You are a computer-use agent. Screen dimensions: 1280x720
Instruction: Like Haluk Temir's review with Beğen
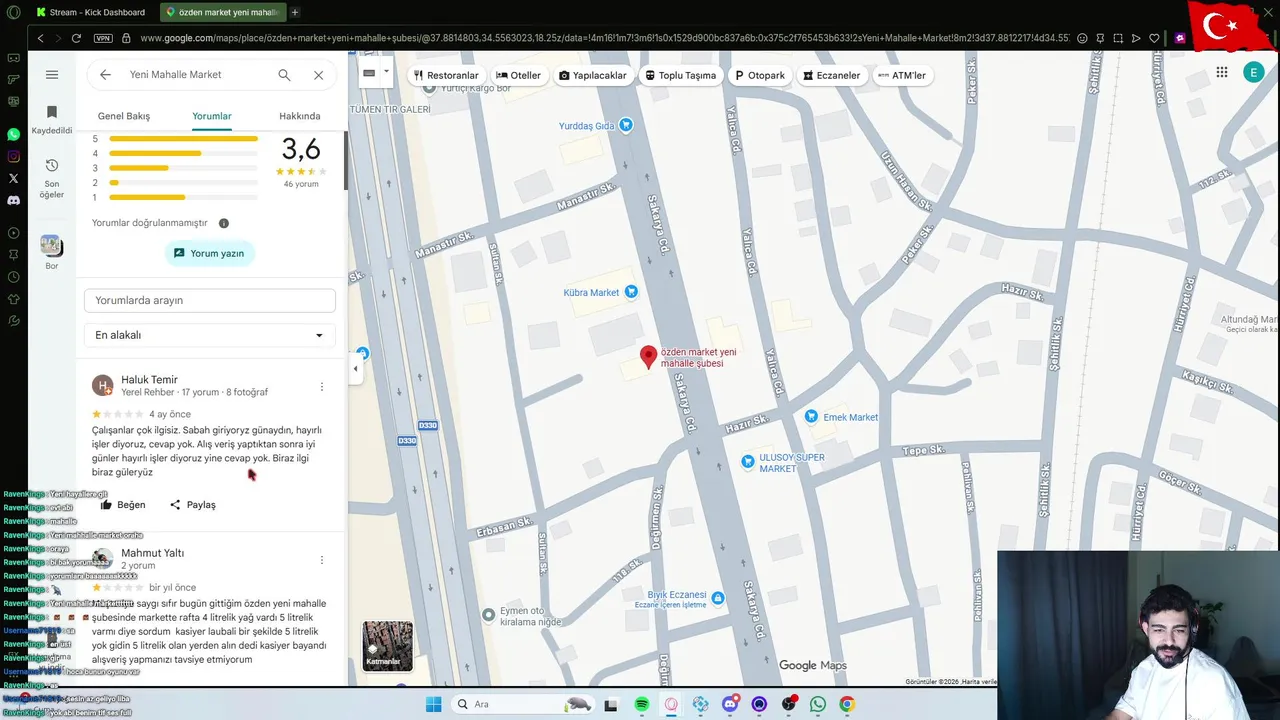coord(123,505)
